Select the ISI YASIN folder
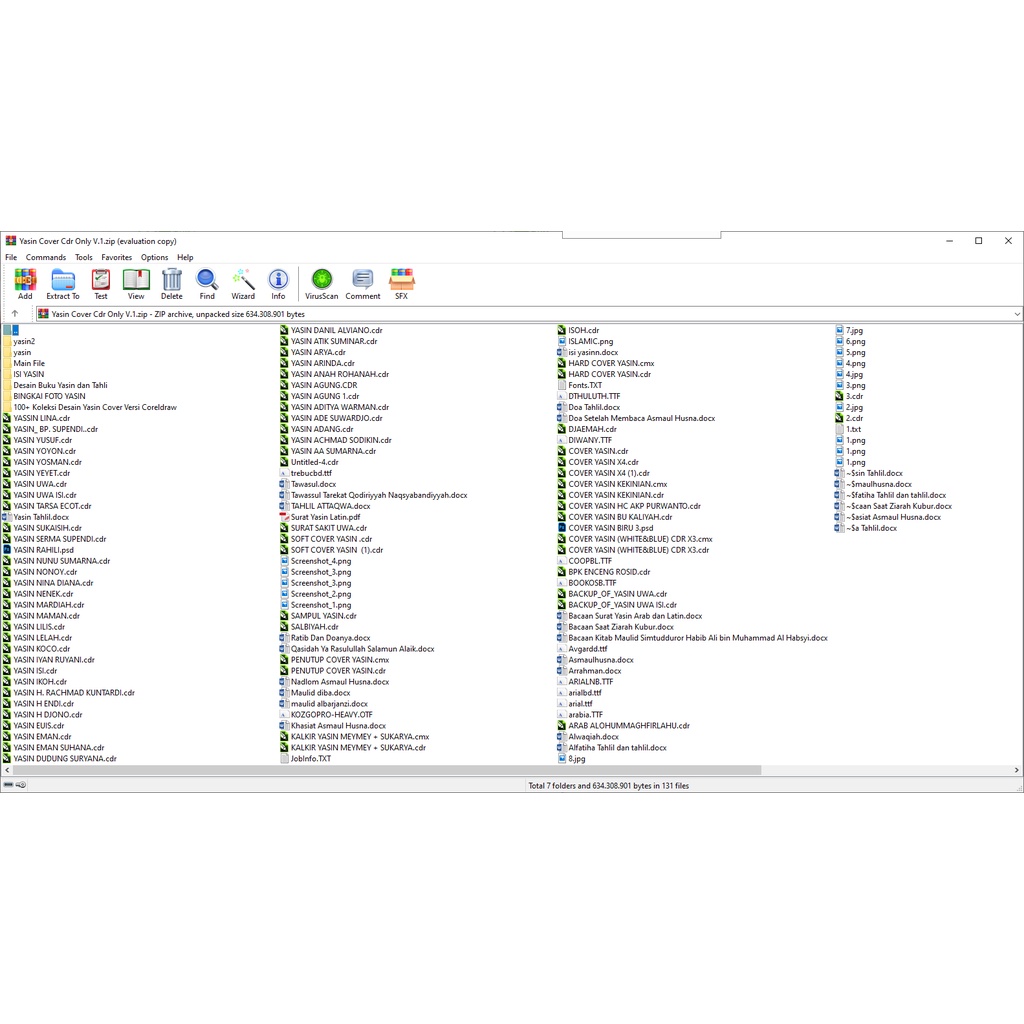This screenshot has height=1024, width=1024. [28, 374]
